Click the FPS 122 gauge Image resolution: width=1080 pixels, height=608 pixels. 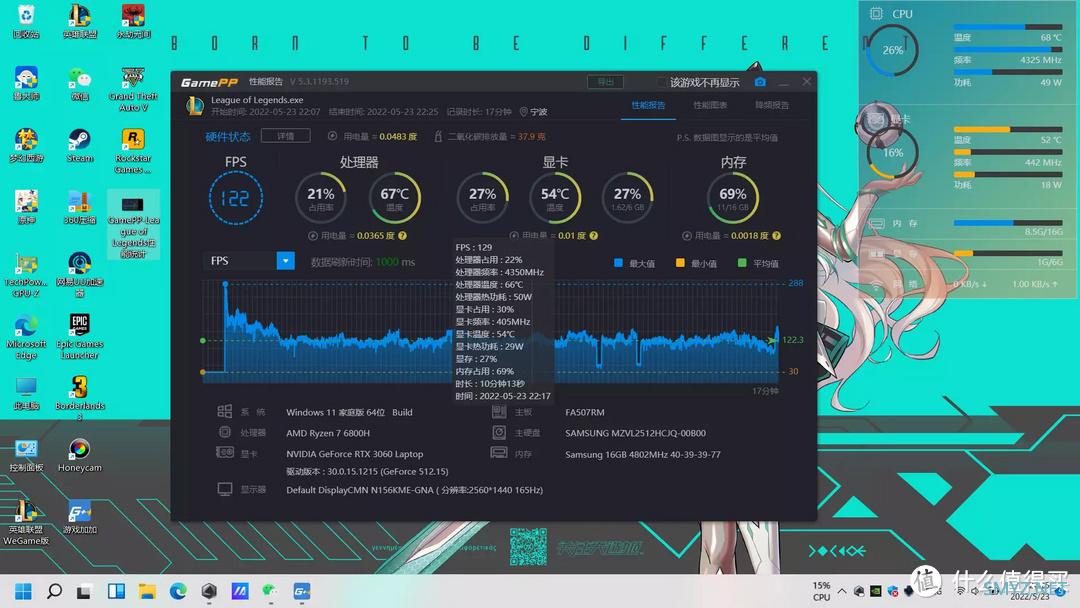pyautogui.click(x=236, y=198)
